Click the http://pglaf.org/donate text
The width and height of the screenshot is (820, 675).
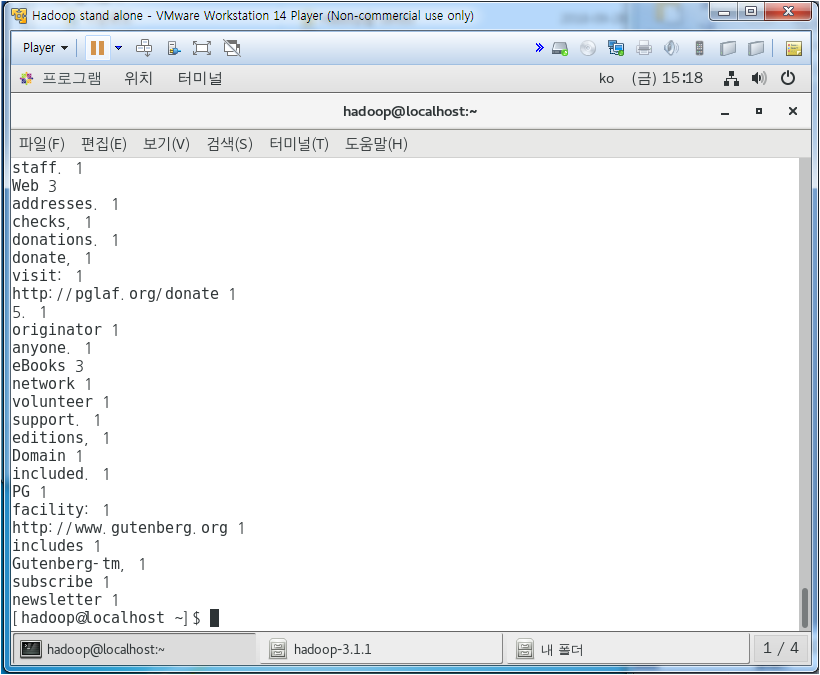coord(115,294)
